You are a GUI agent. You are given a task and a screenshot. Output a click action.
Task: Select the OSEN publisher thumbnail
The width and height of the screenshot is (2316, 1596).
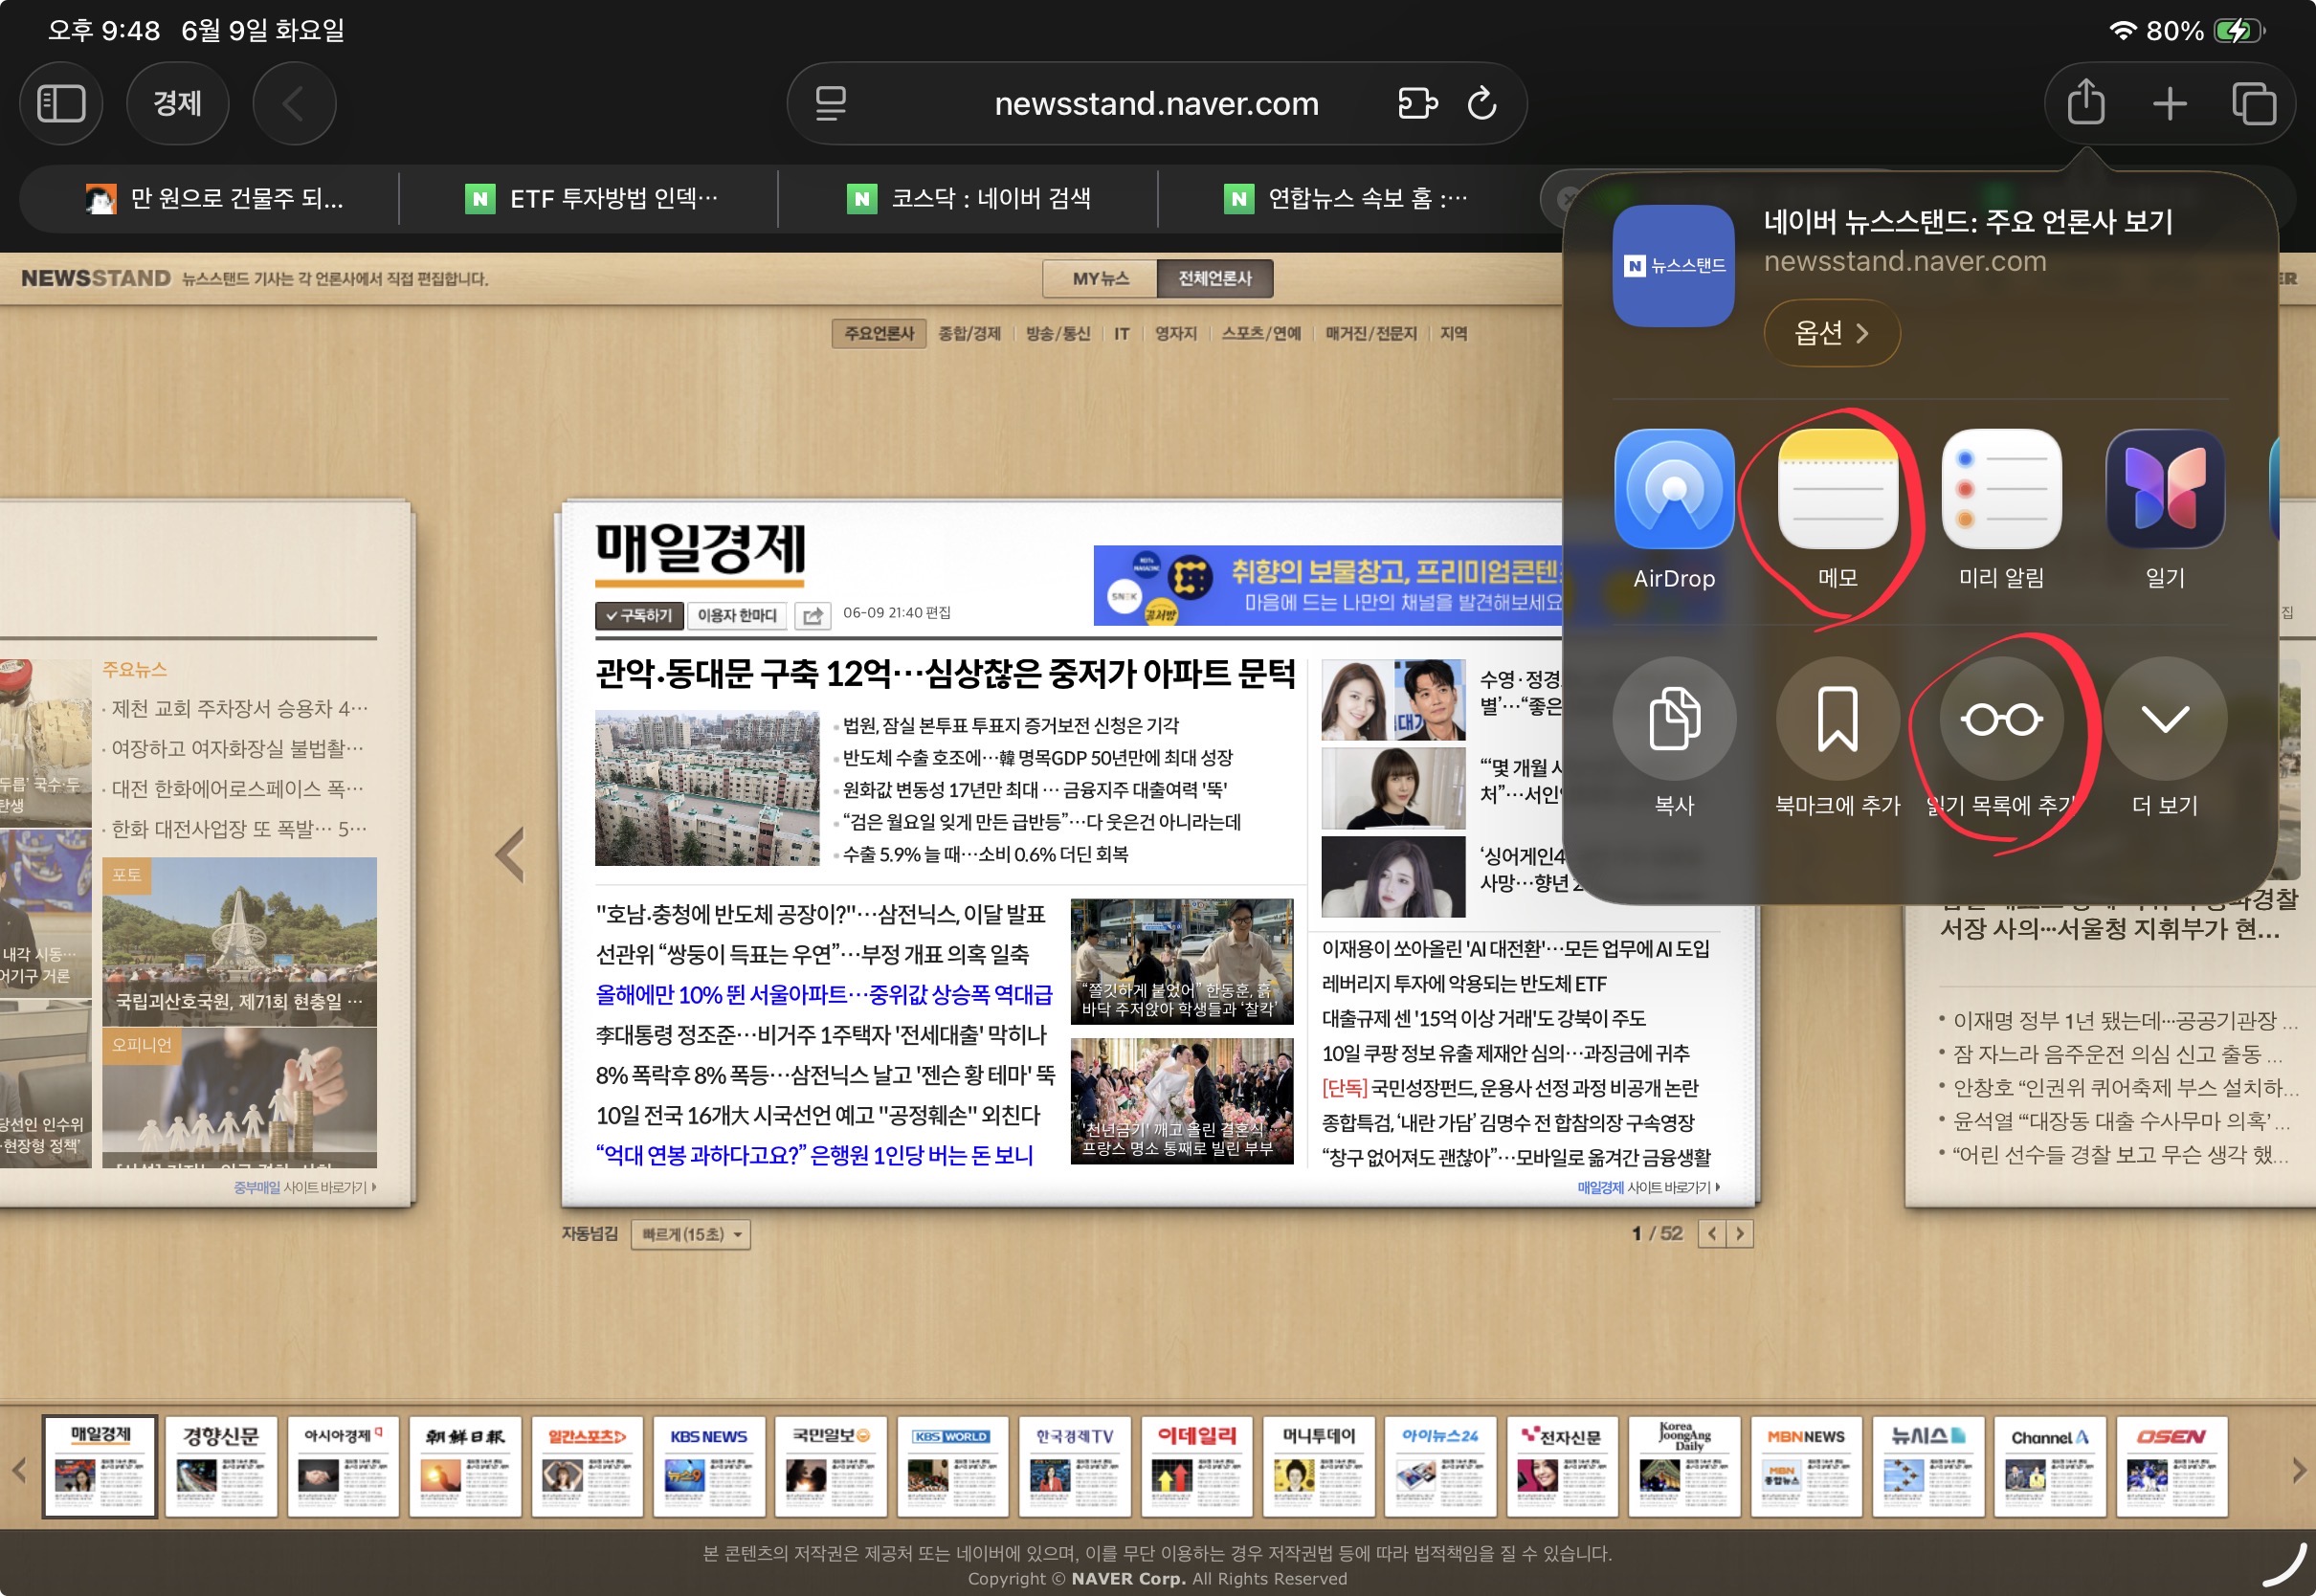pos(2172,1466)
